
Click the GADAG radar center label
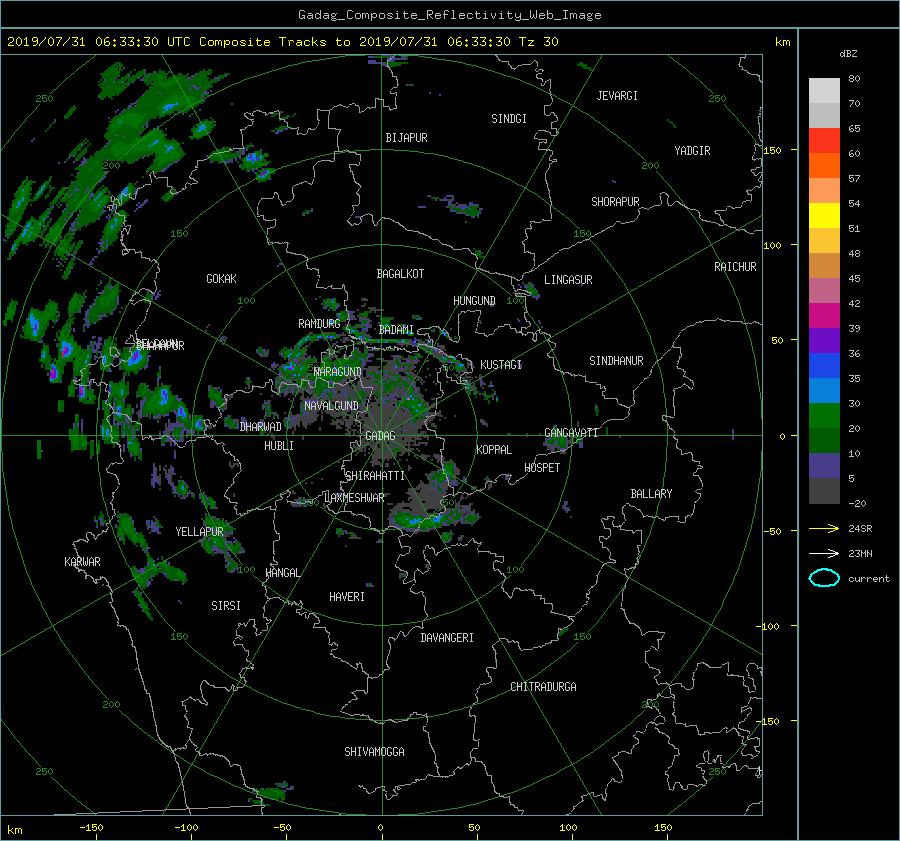click(380, 436)
